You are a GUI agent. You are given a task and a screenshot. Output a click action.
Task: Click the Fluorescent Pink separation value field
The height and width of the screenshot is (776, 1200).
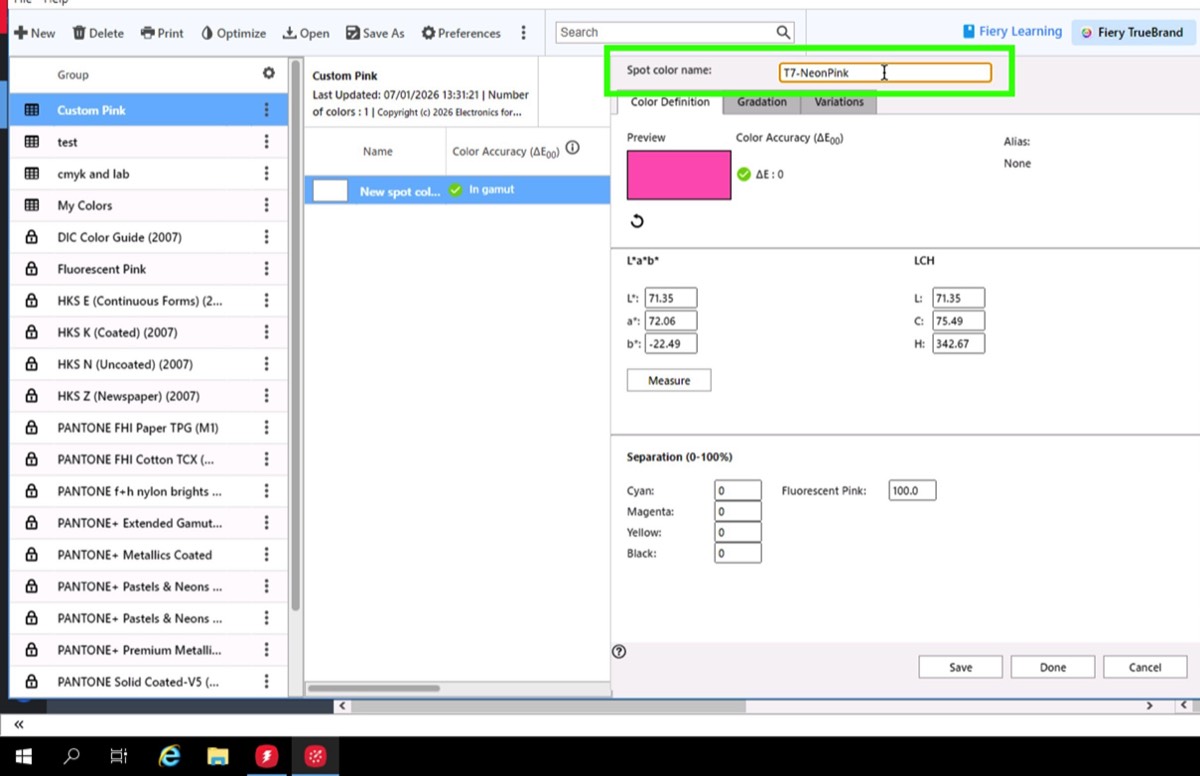911,490
